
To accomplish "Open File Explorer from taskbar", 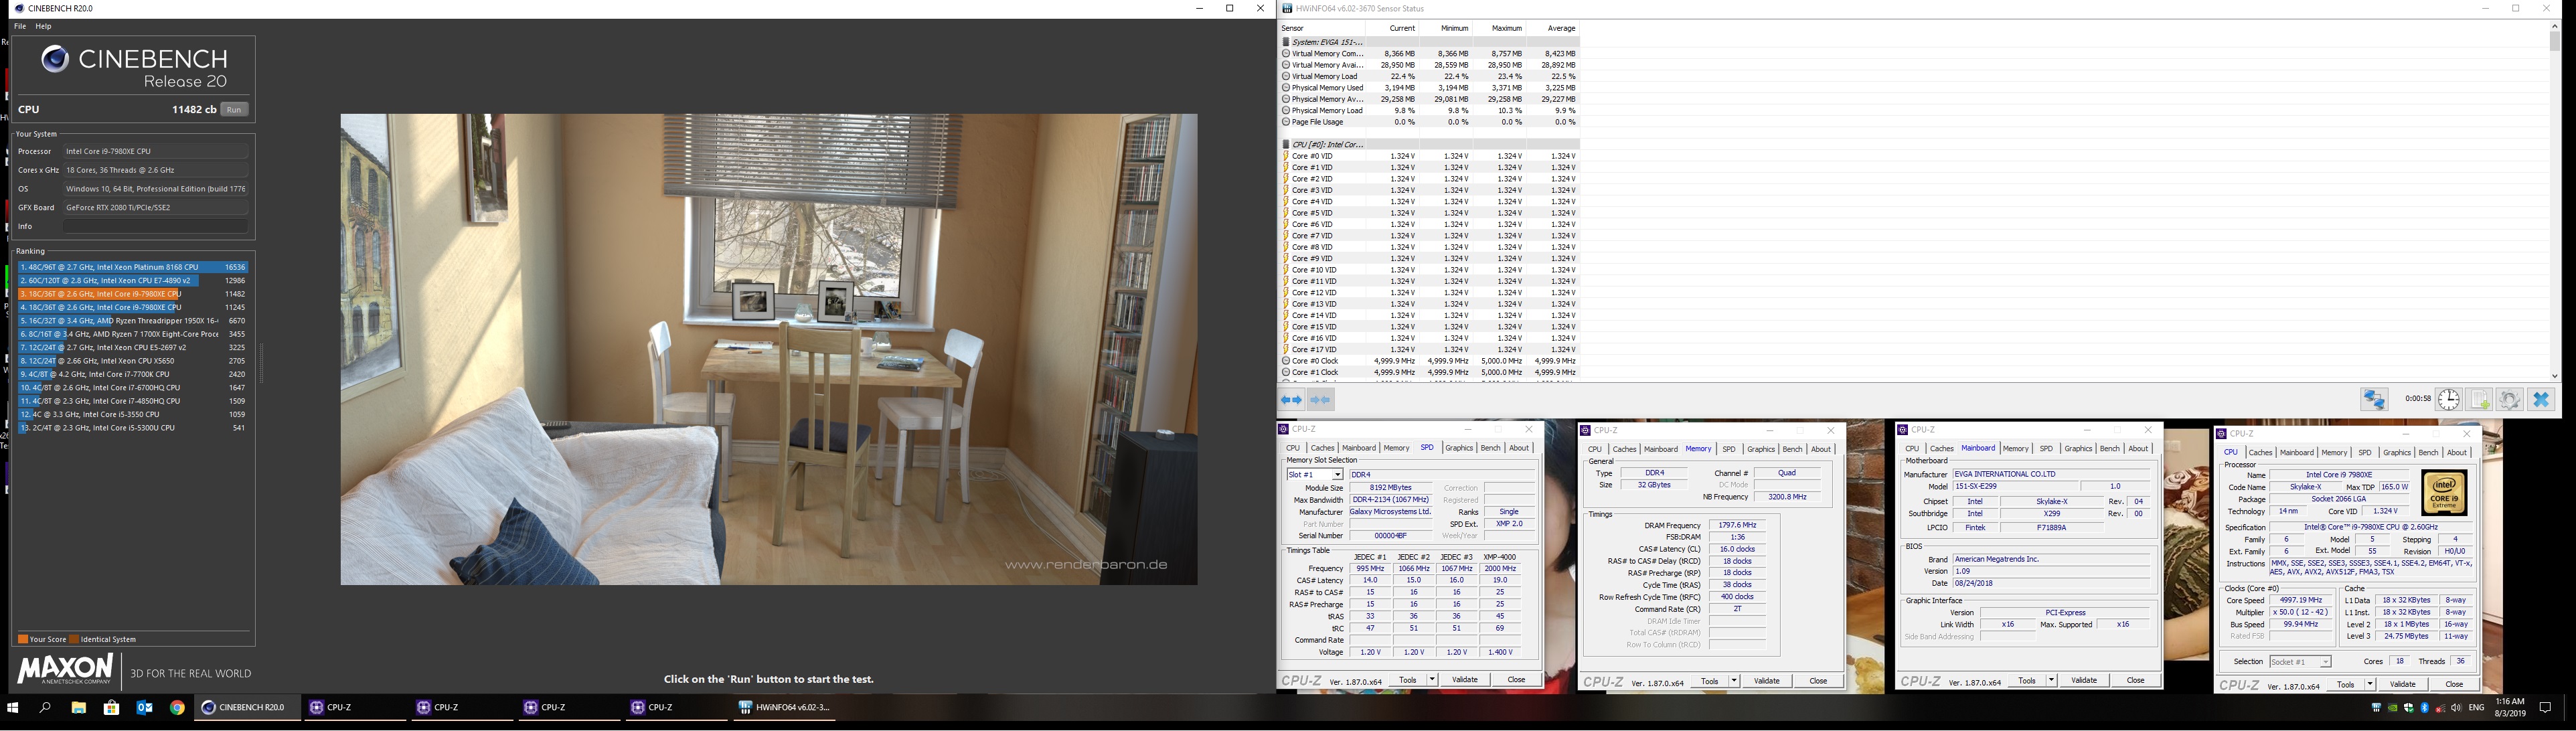I will tap(78, 708).
